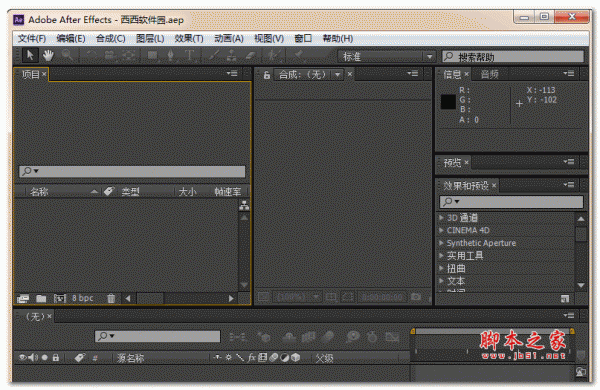
Task: Click the Project panel trash delete icon
Action: click(111, 299)
